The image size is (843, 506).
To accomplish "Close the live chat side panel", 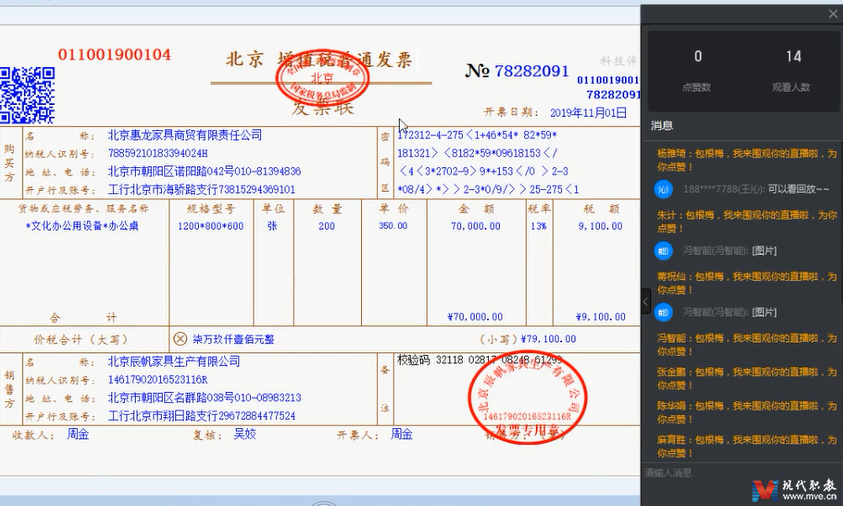I will (x=833, y=14).
